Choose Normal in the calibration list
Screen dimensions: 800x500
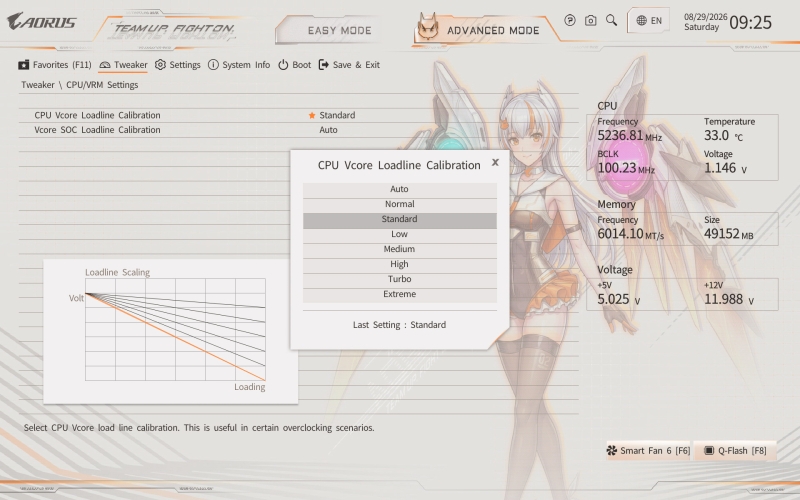tap(399, 204)
